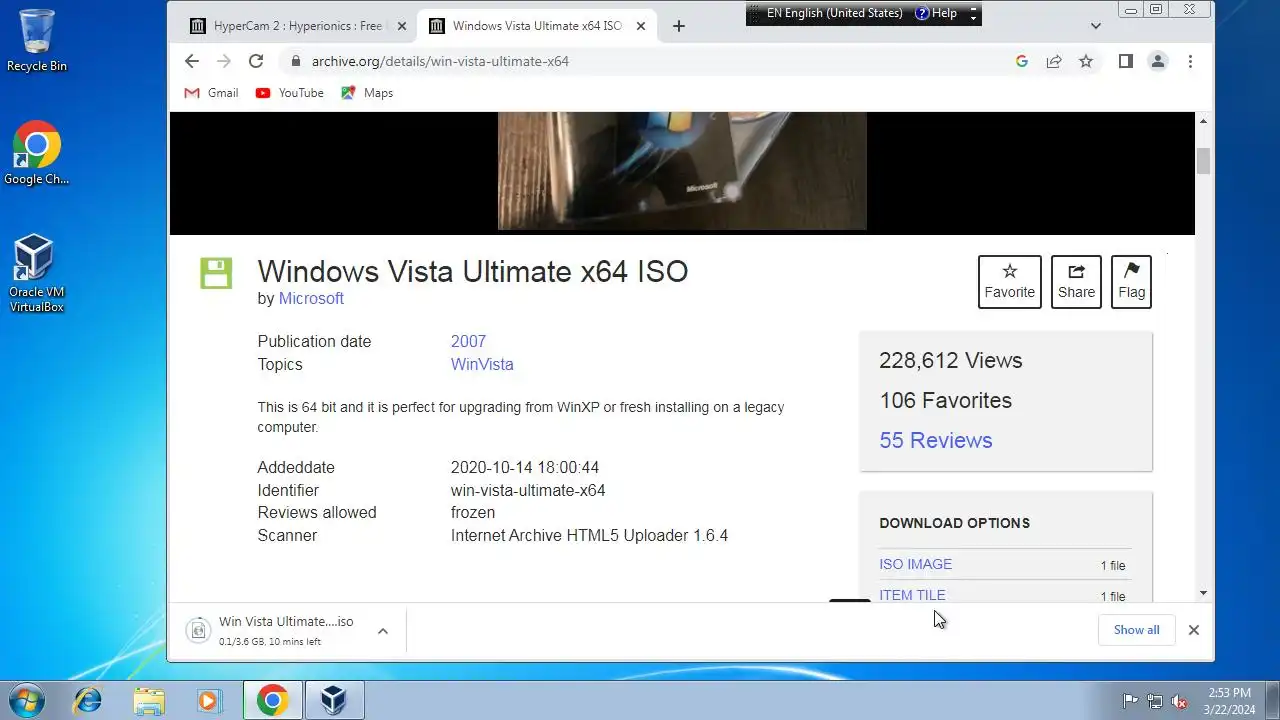Viewport: 1280px width, 720px height.
Task: Click the Share button on the item
Action: tap(1076, 282)
